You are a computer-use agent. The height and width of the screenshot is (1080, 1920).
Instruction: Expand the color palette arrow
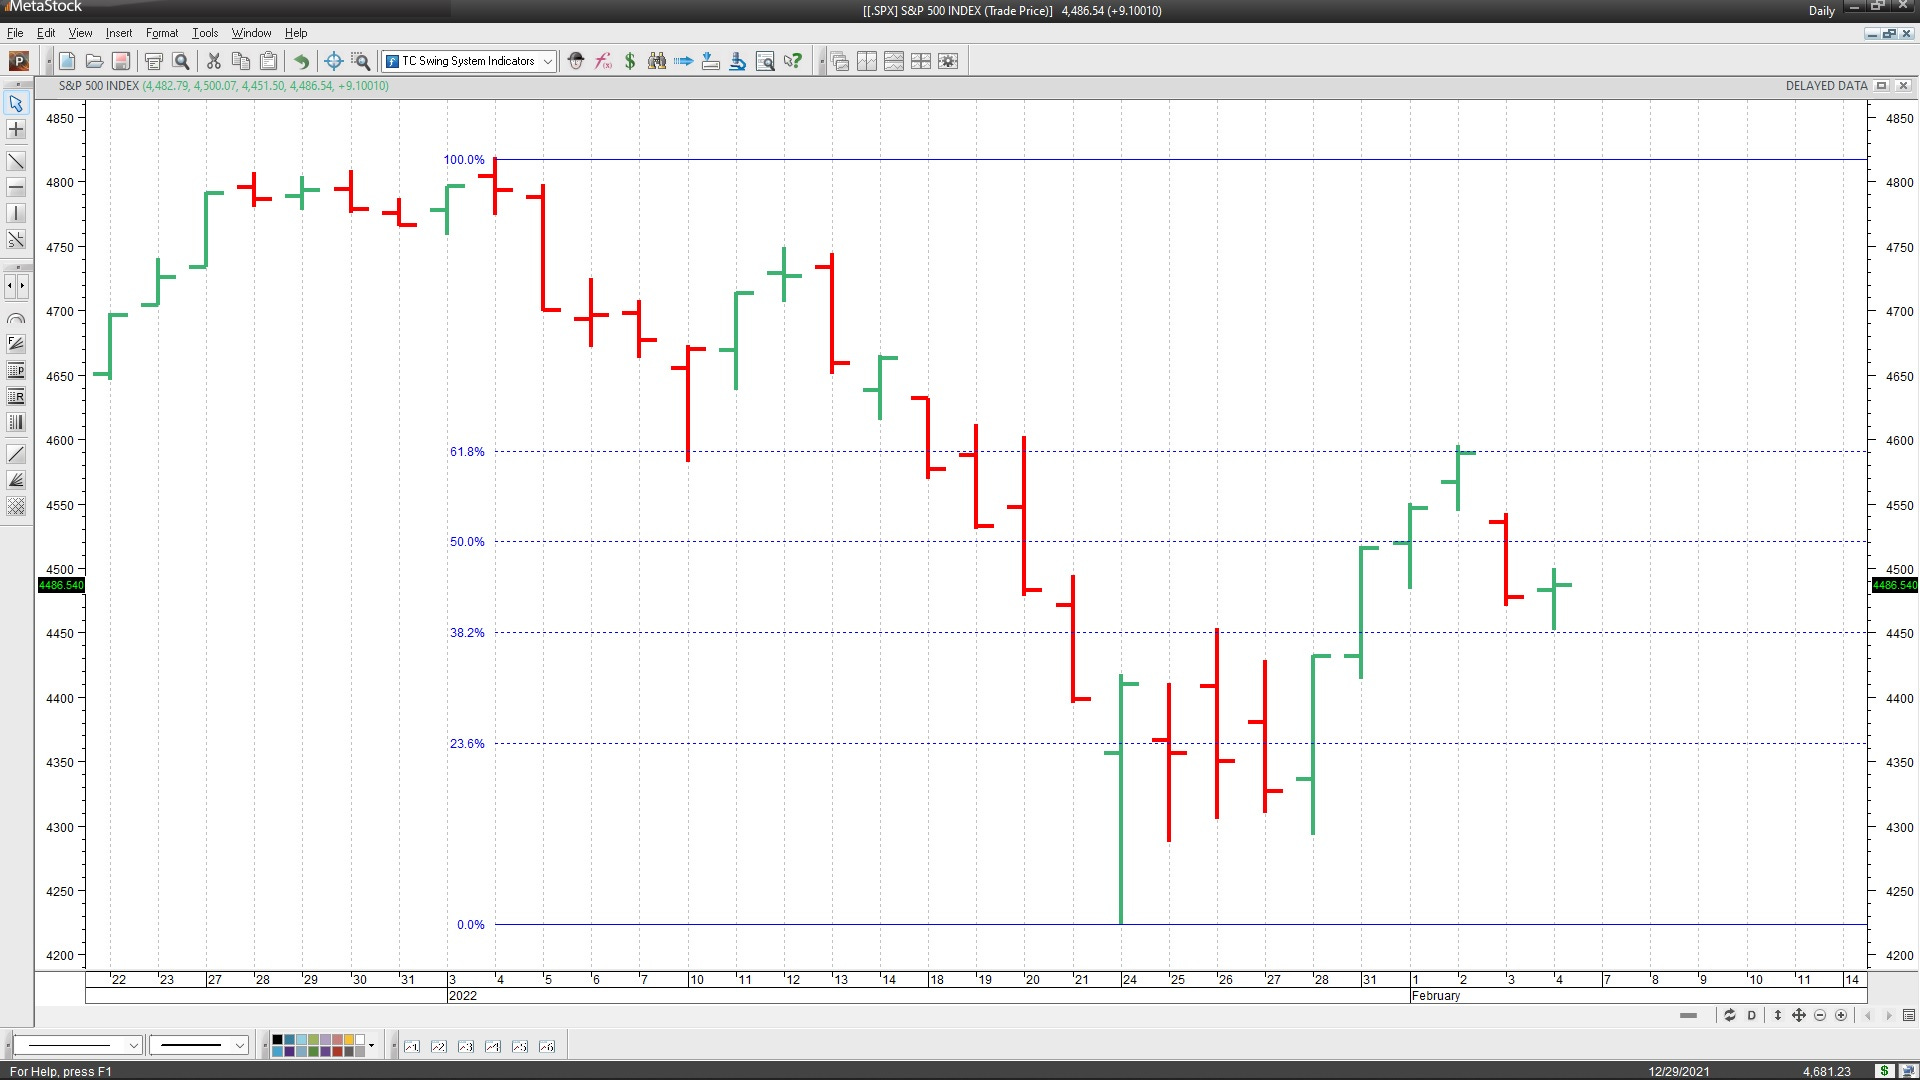click(371, 1046)
